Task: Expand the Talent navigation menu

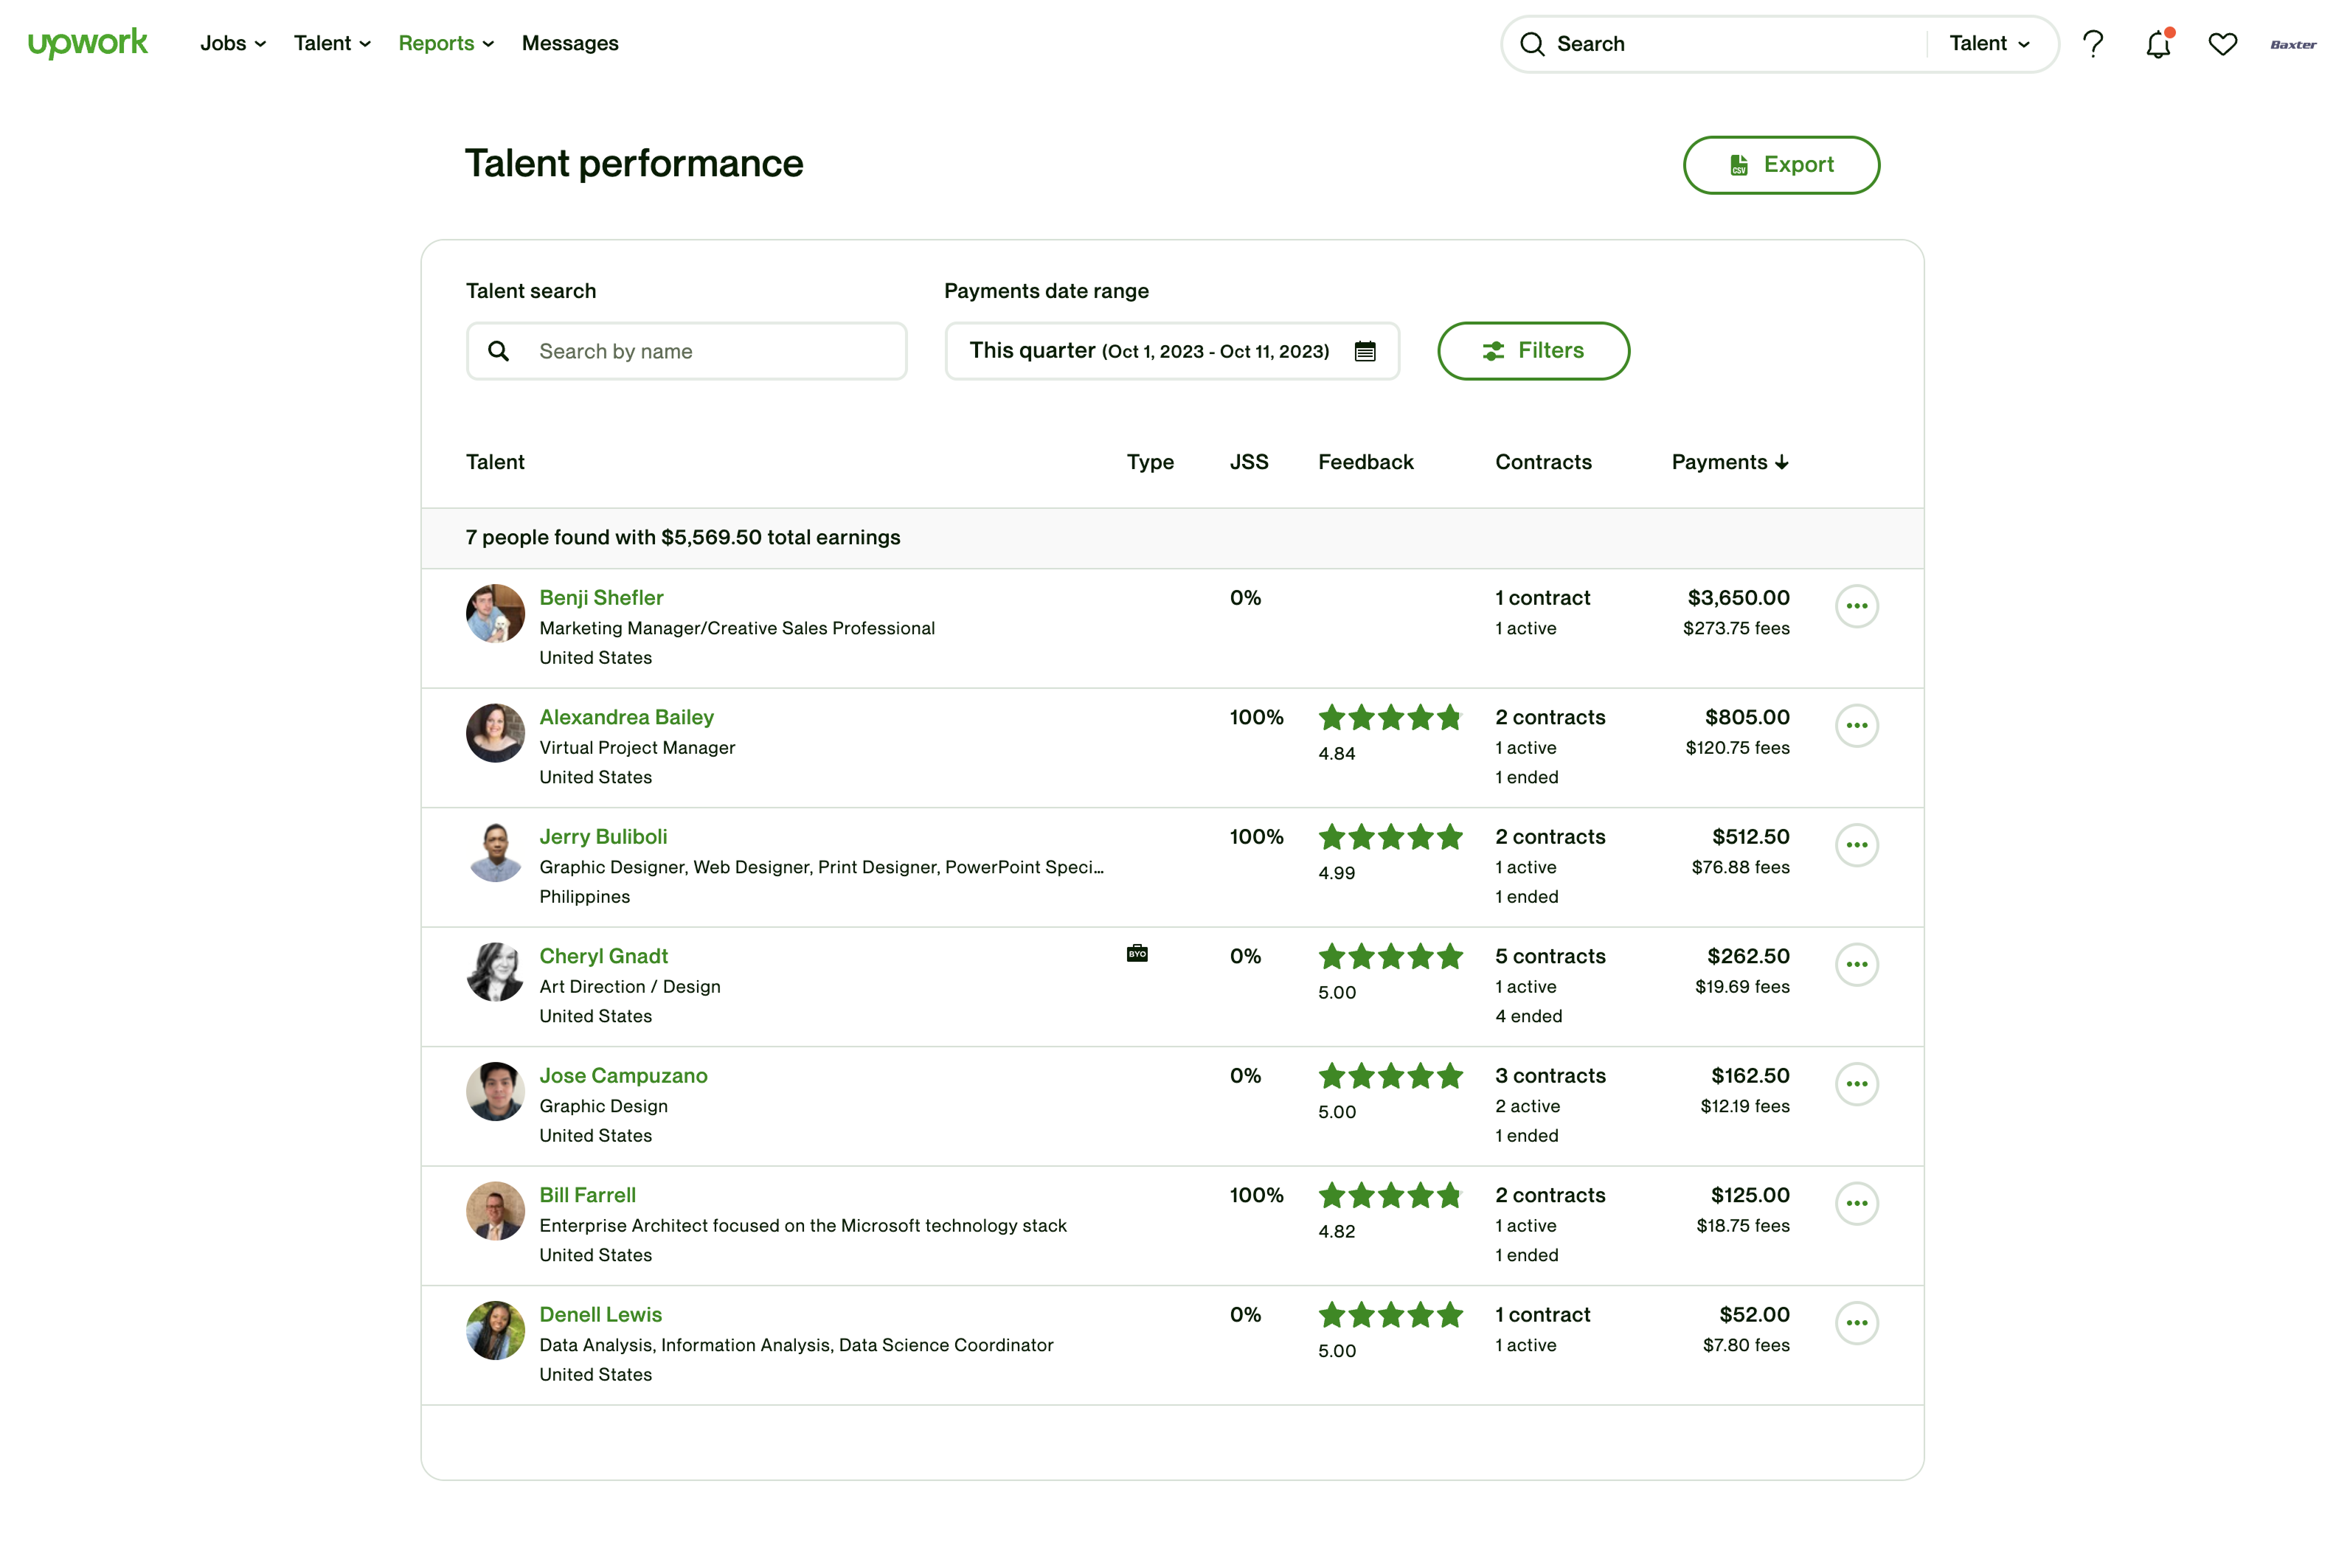Action: pyautogui.click(x=332, y=43)
